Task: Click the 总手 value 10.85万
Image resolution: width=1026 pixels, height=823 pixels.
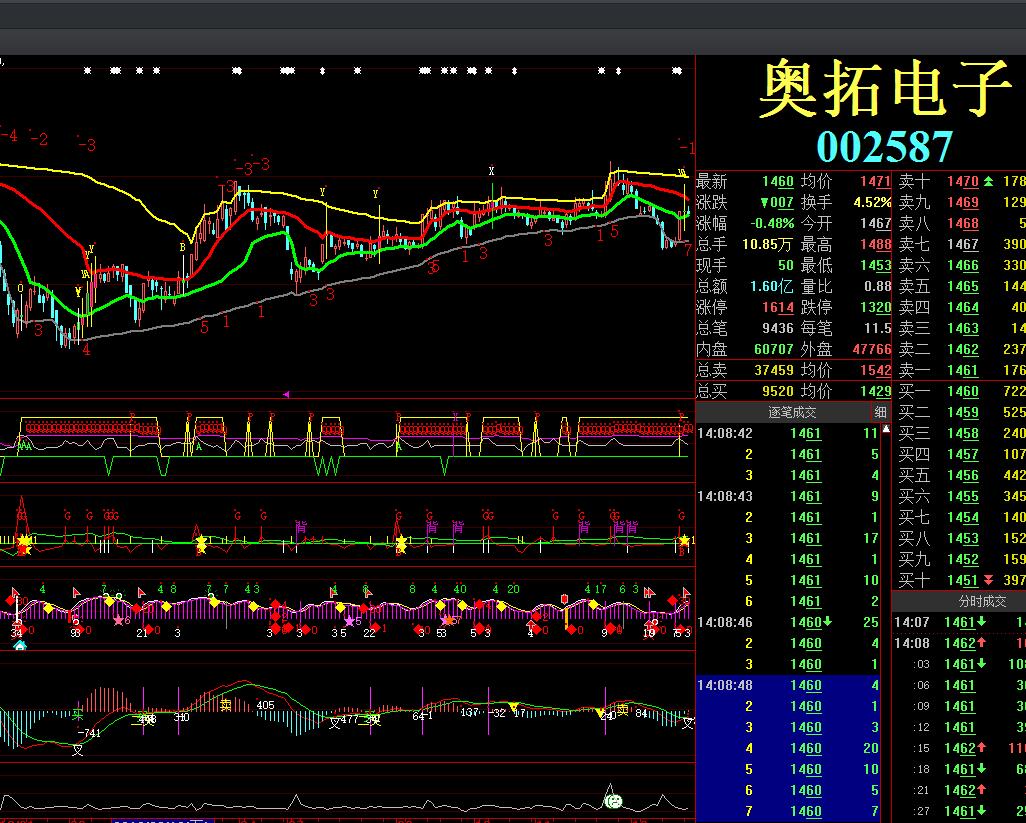Action: coord(767,244)
